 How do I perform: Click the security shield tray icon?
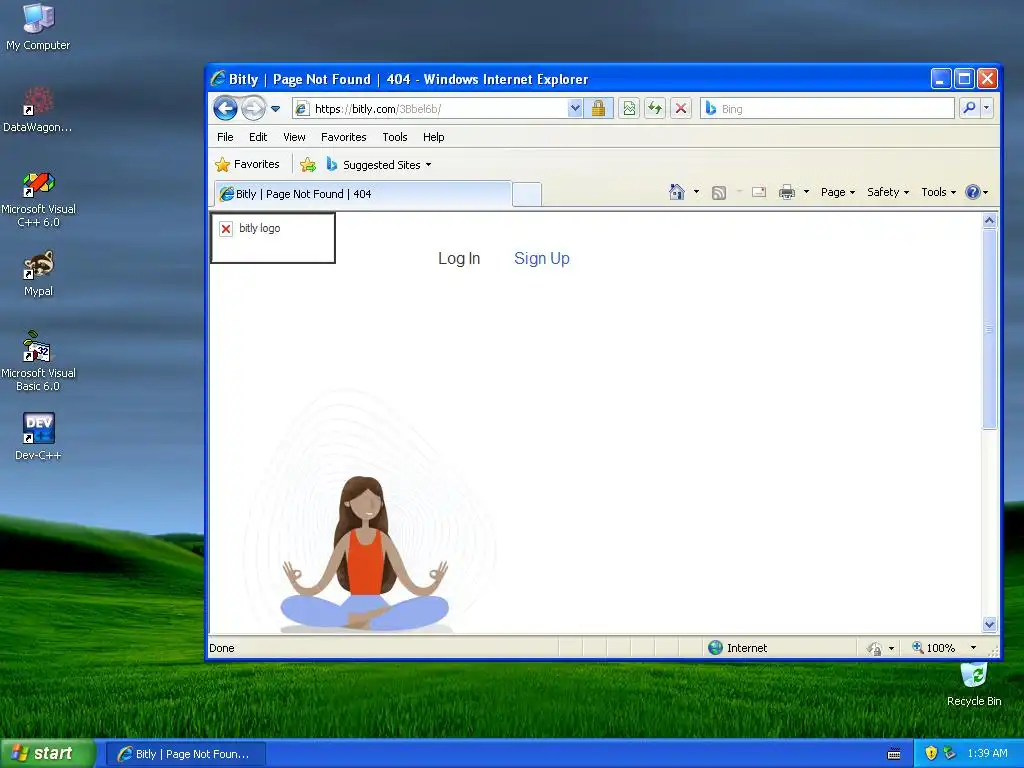click(931, 754)
